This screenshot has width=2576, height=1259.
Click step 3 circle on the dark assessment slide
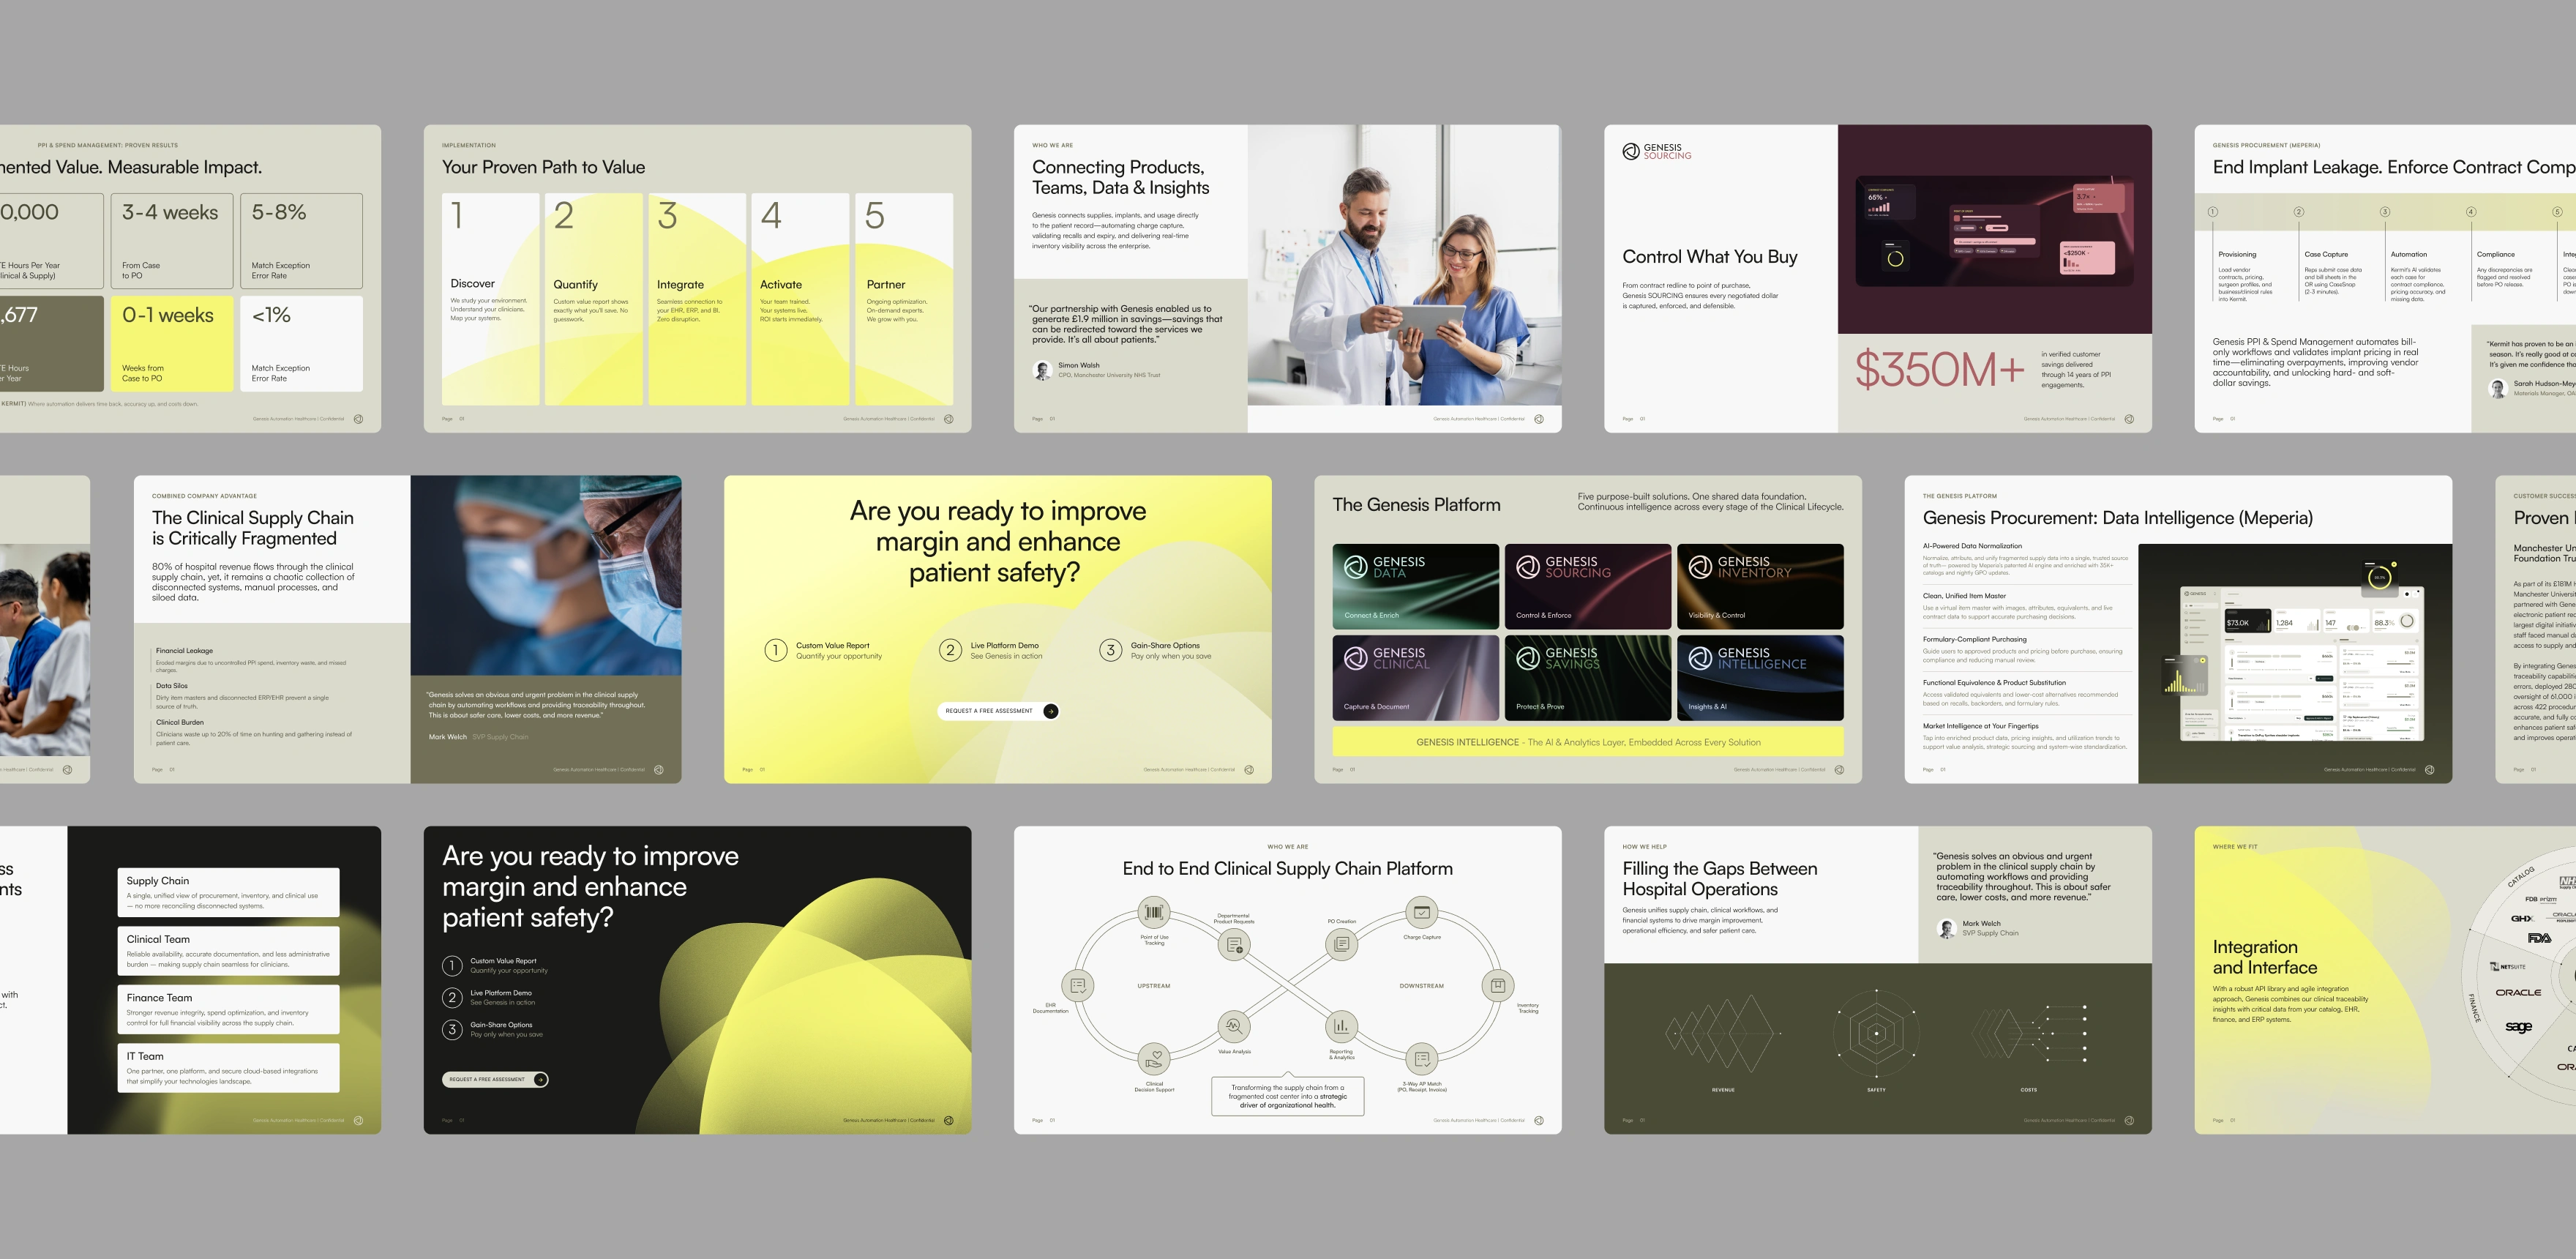point(452,1029)
